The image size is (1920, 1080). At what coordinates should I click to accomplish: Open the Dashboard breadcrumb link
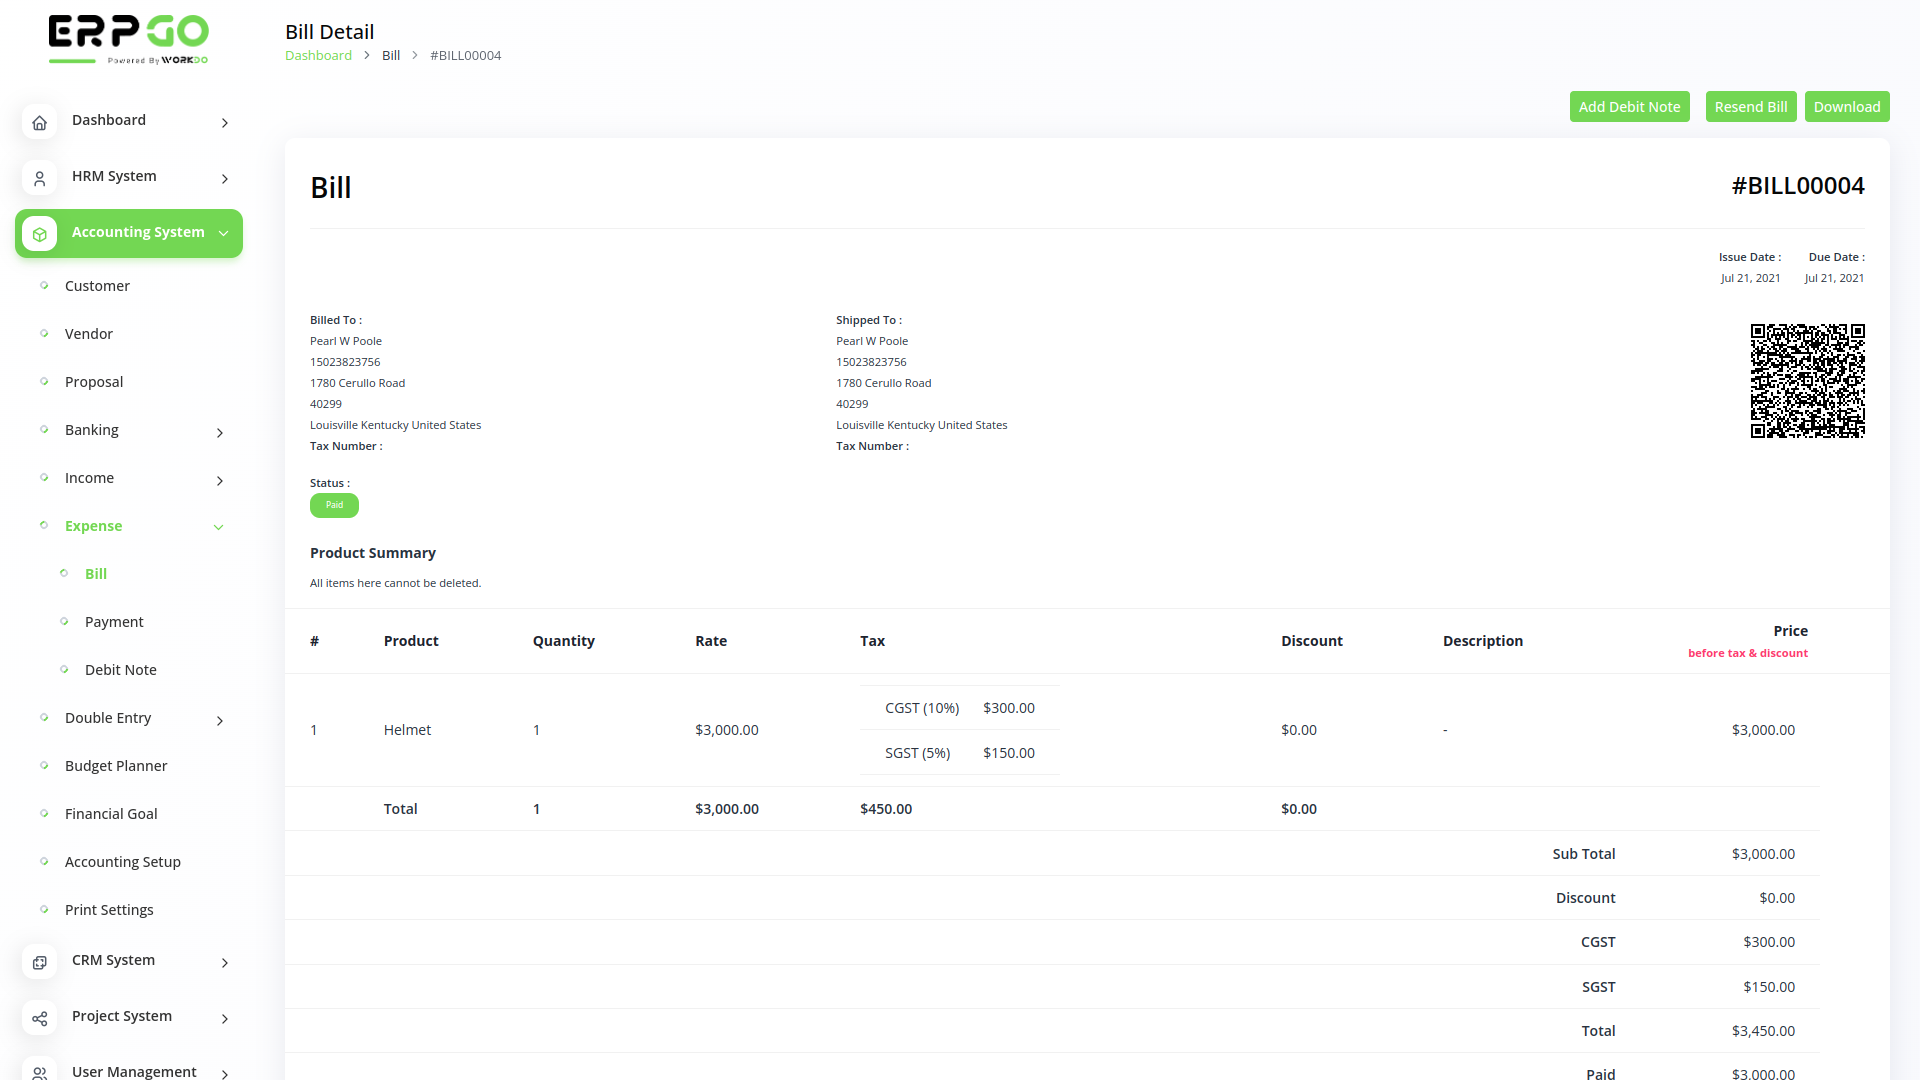[x=318, y=55]
